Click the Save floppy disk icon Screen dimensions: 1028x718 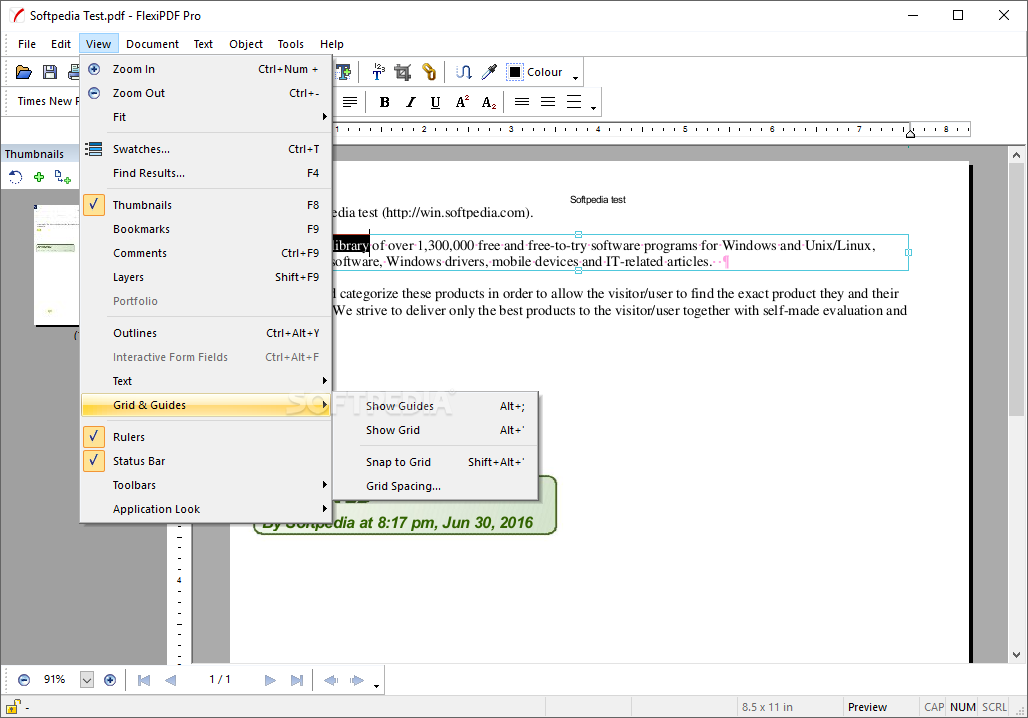click(50, 72)
